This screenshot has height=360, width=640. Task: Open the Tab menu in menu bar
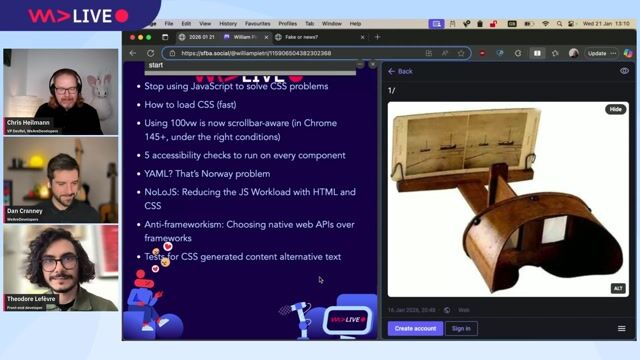pyautogui.click(x=309, y=24)
